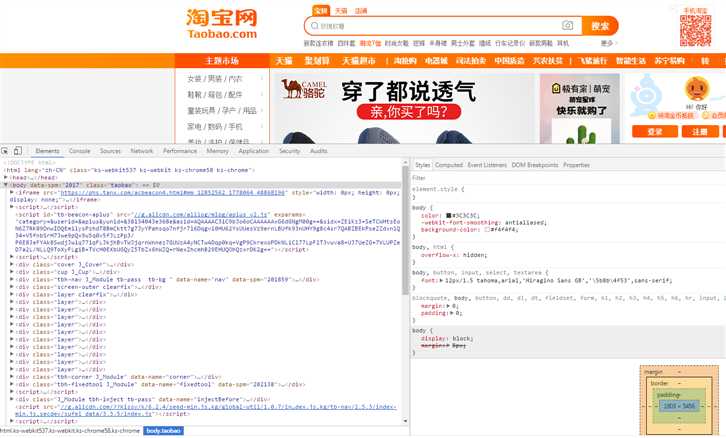The image size is (726, 438).
Task: Open the Sources tab
Action: 110,151
